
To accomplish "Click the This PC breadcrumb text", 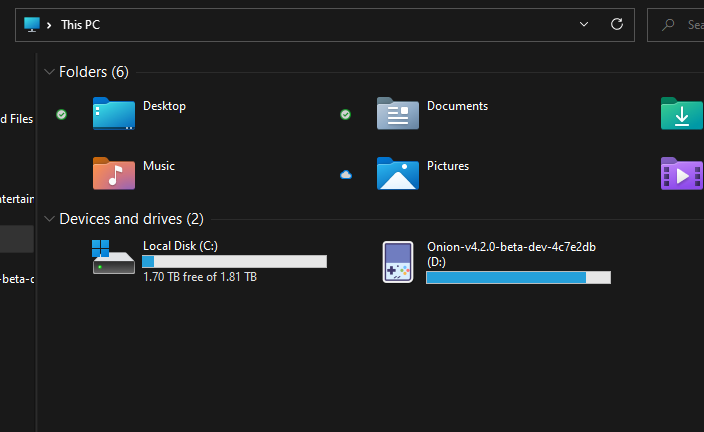I will (80, 24).
